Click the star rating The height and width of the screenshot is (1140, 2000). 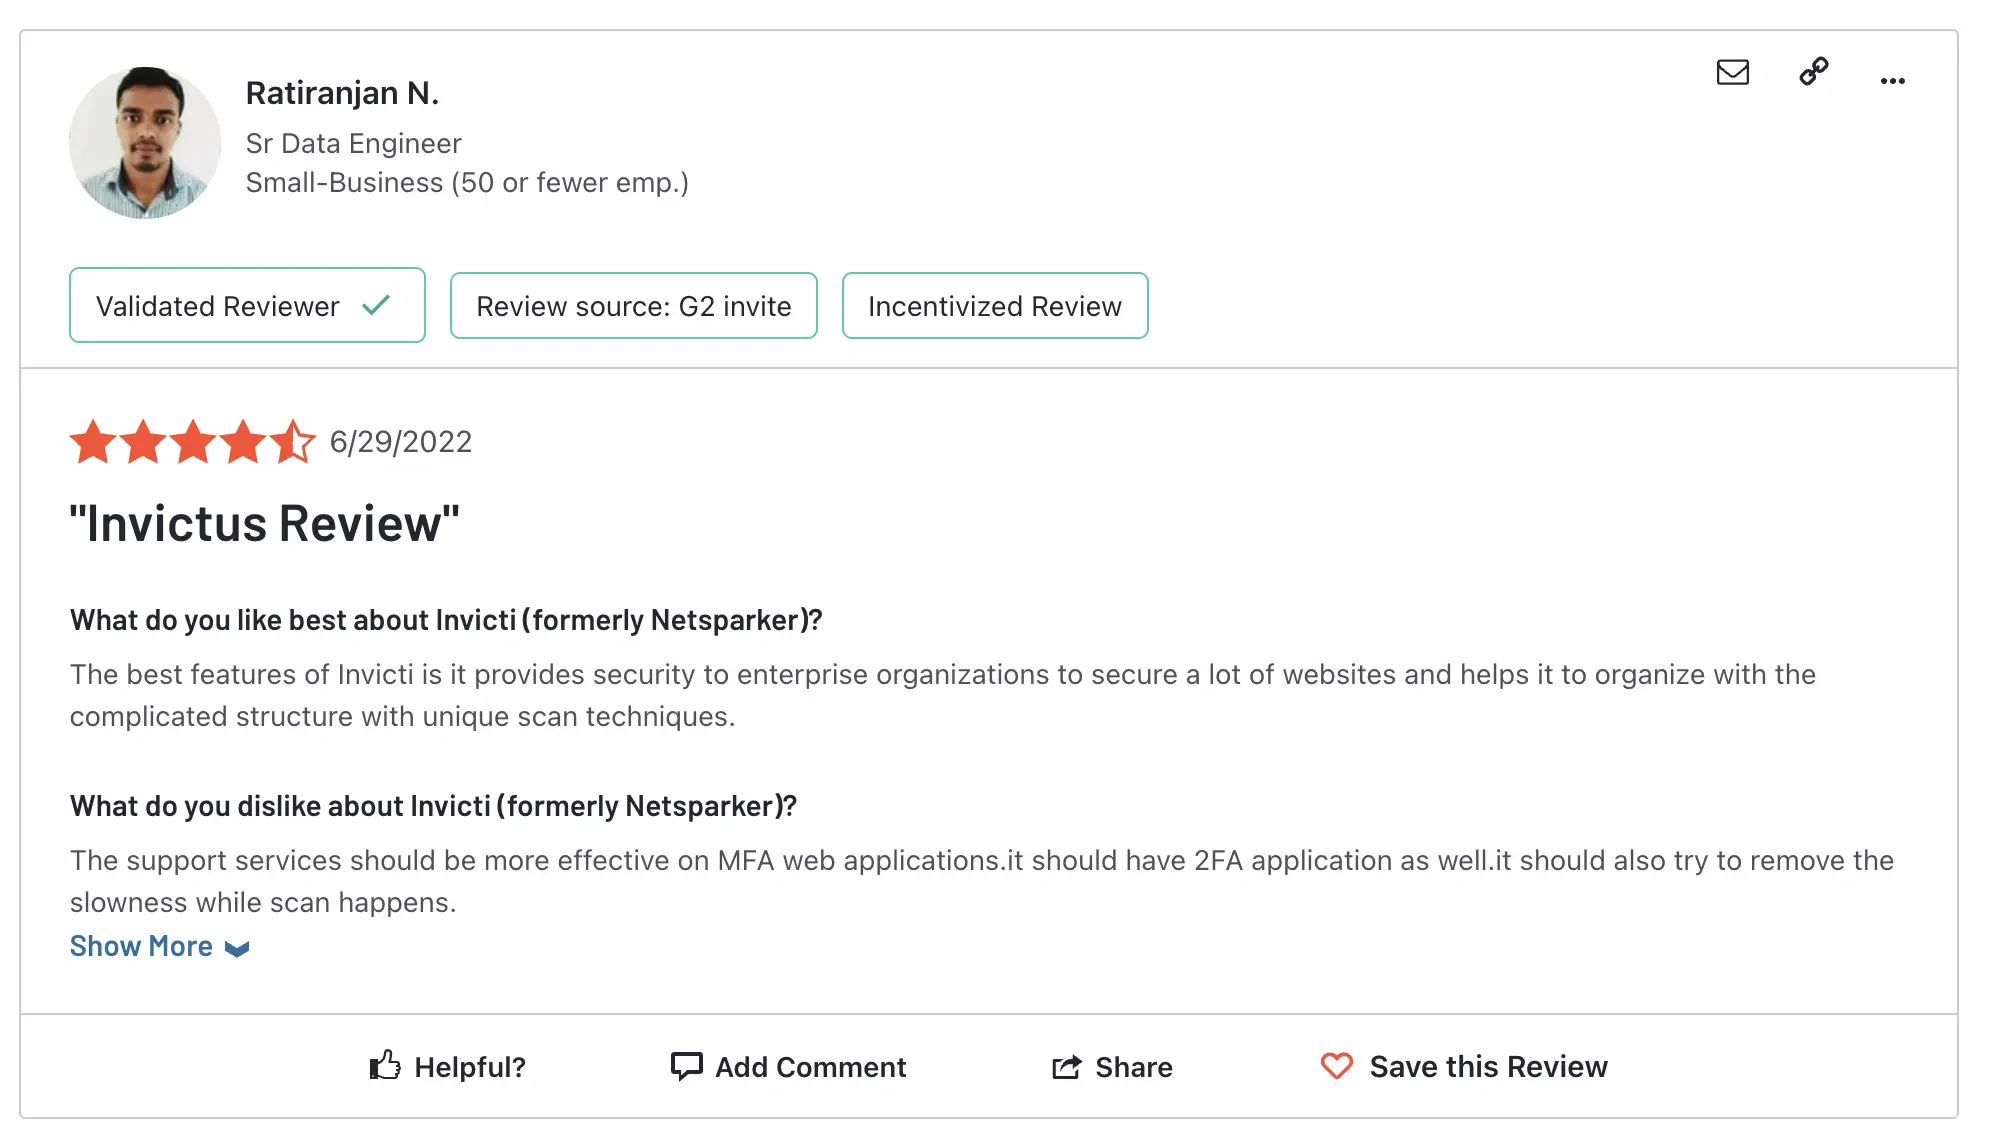pyautogui.click(x=193, y=442)
